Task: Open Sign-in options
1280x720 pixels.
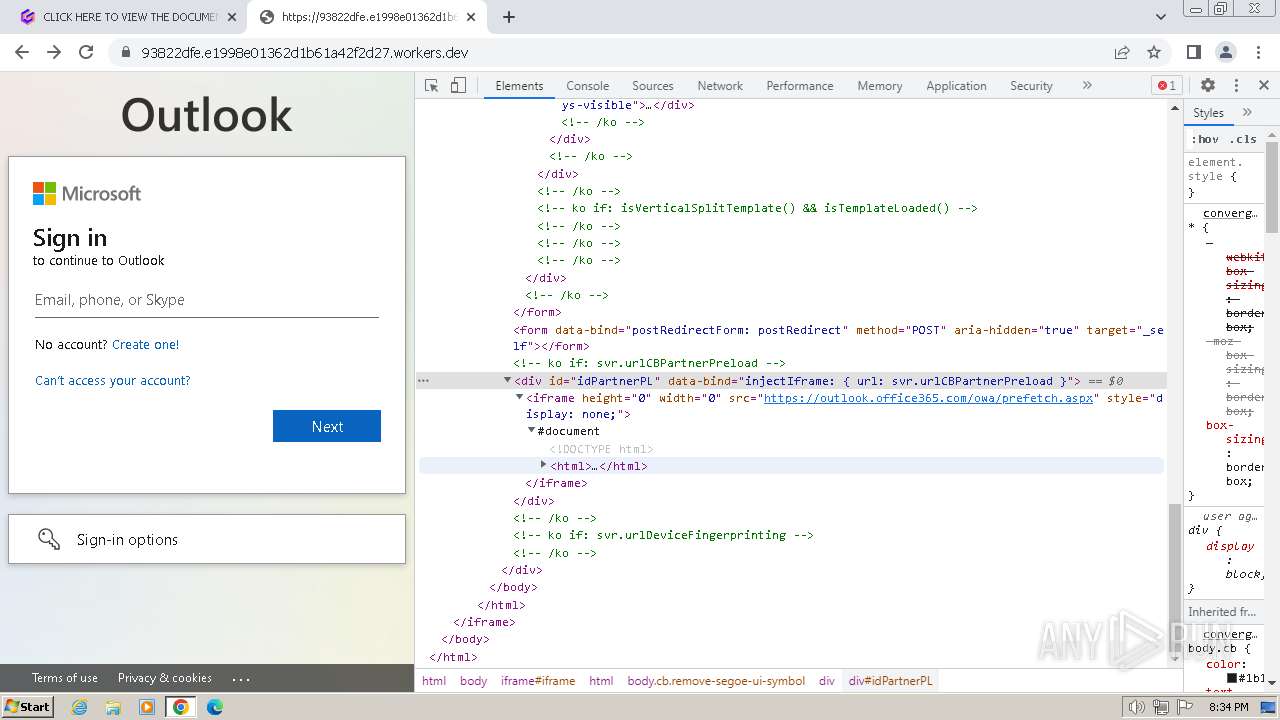Action: pos(207,539)
